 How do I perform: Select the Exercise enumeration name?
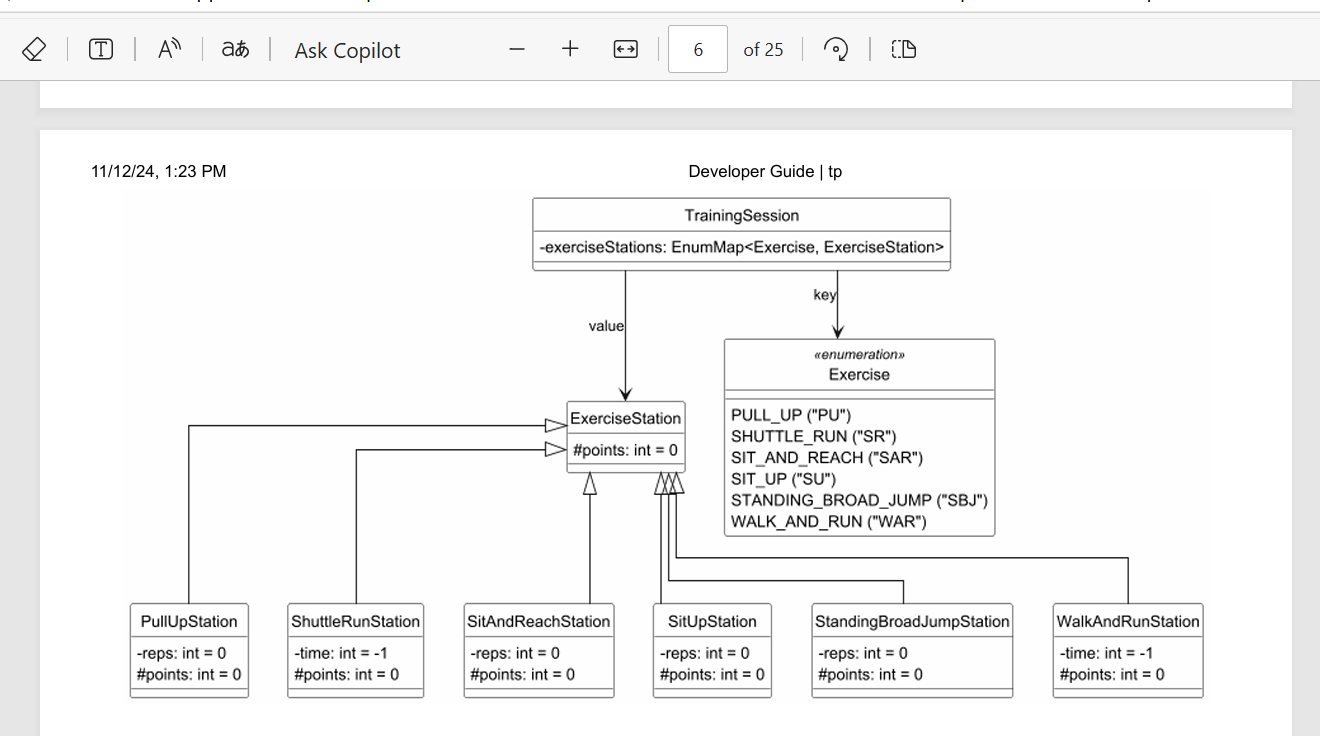[859, 375]
